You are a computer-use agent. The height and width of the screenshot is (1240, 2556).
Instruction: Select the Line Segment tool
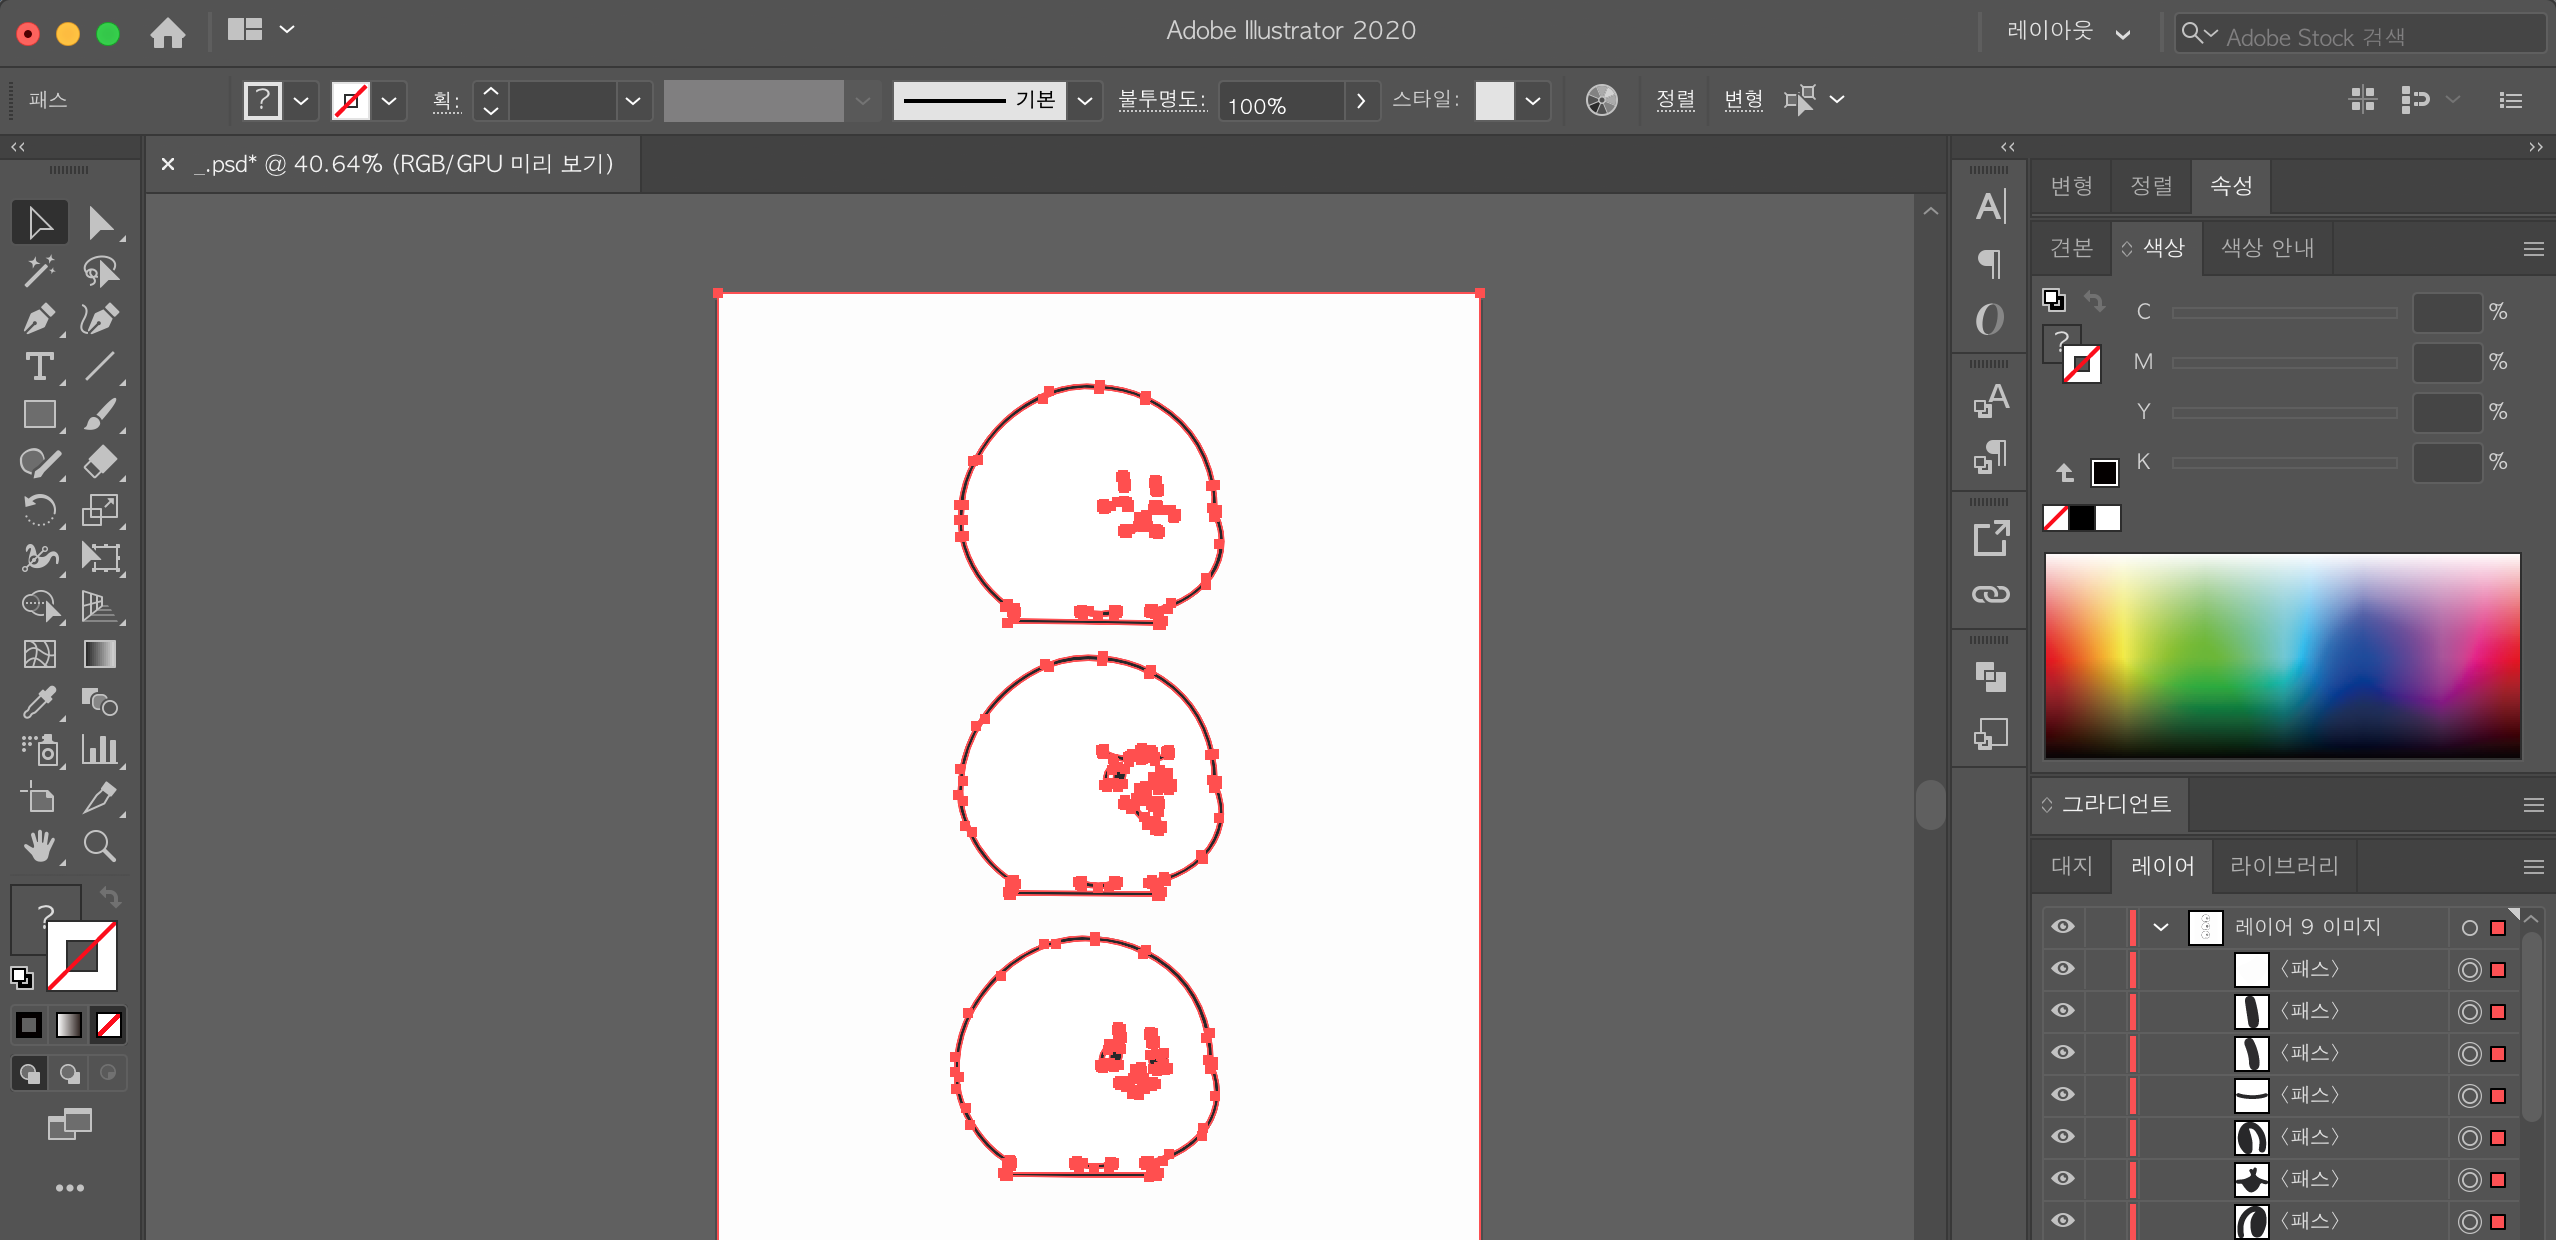[x=100, y=366]
